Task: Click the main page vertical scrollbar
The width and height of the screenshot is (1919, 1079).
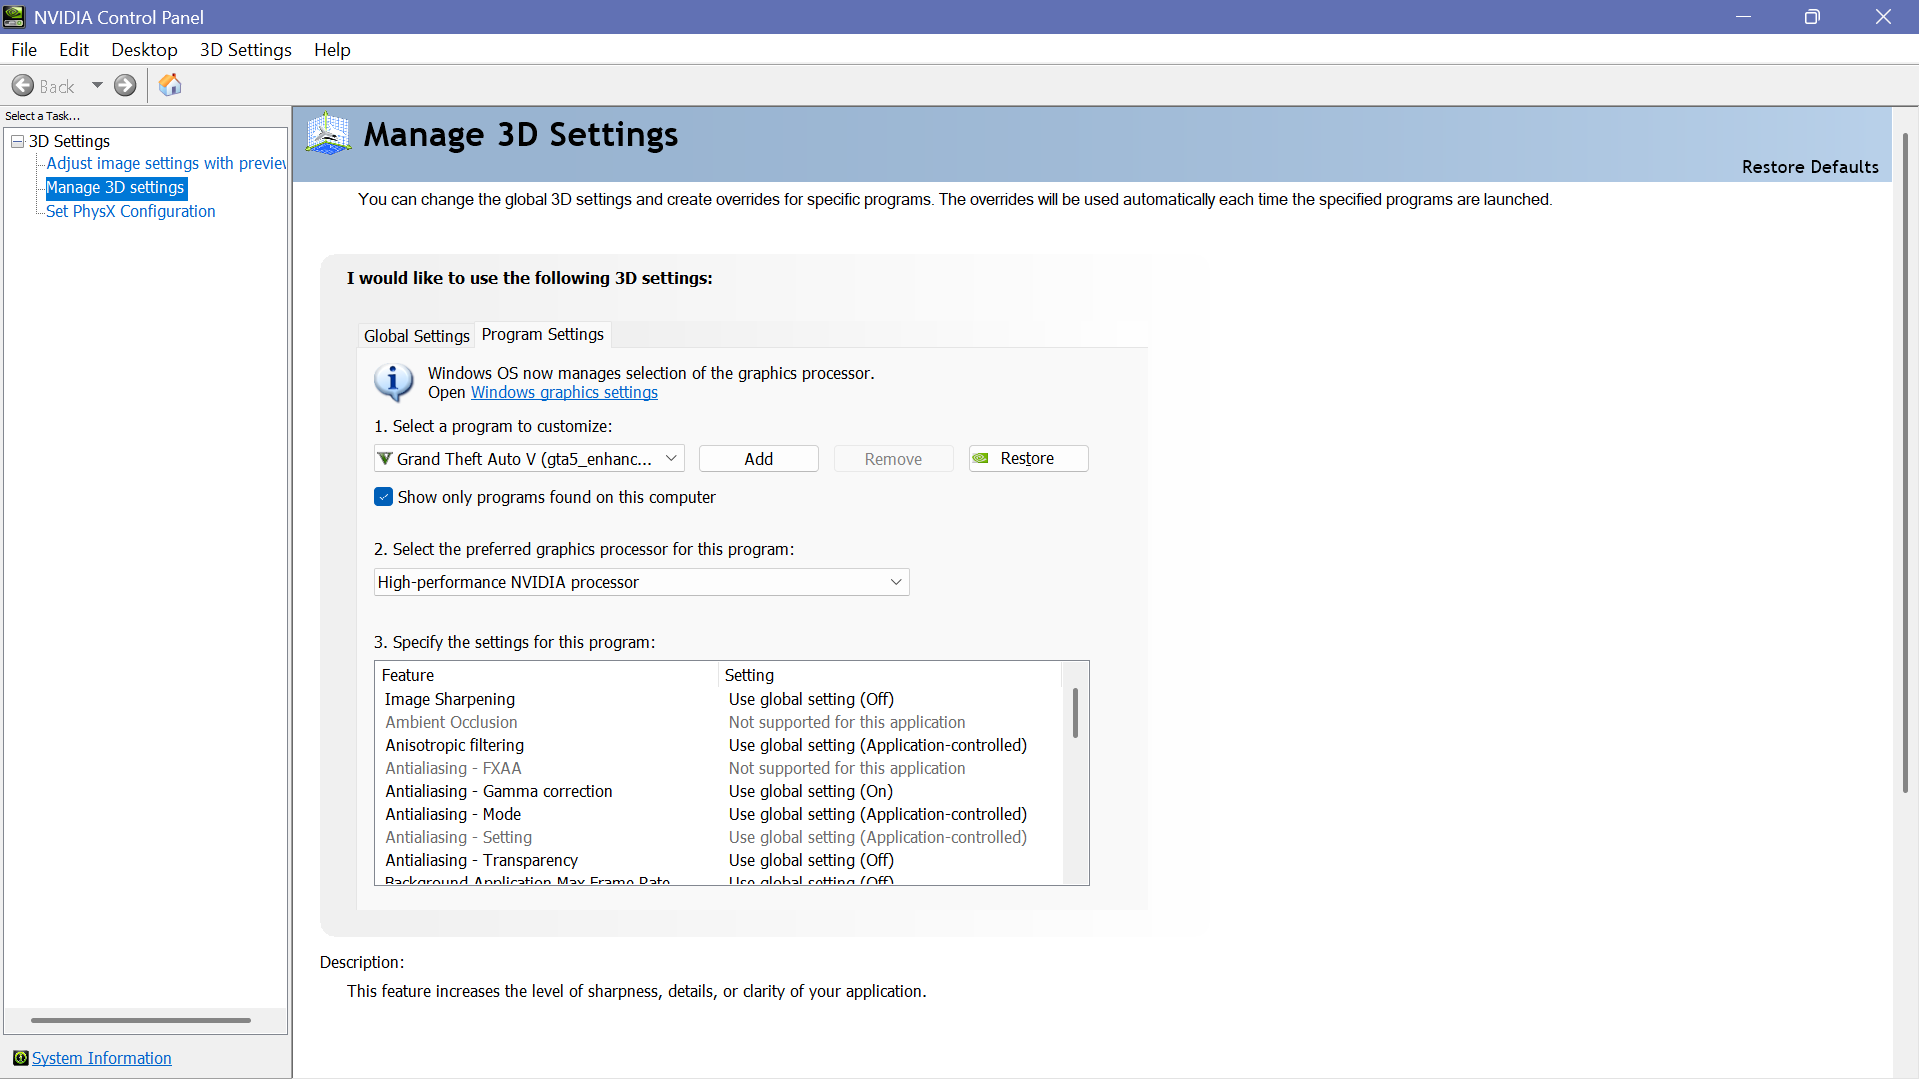Action: (x=1904, y=463)
